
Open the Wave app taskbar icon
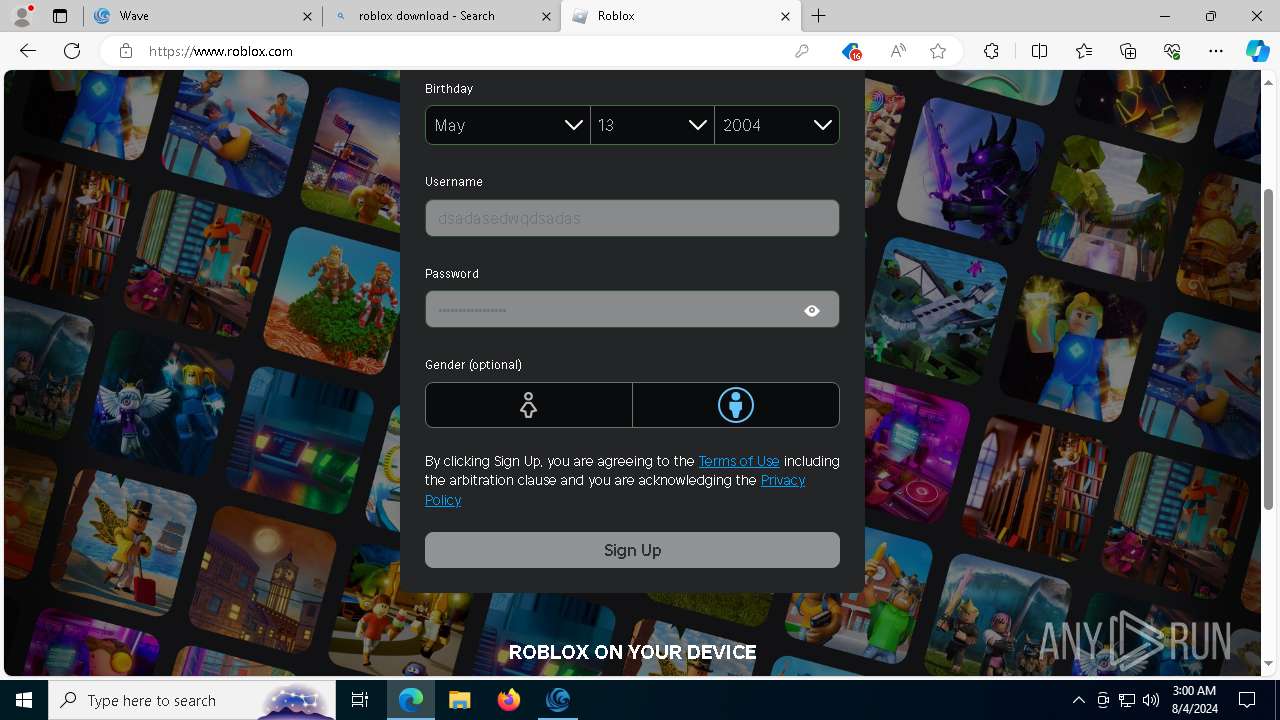[x=557, y=700]
